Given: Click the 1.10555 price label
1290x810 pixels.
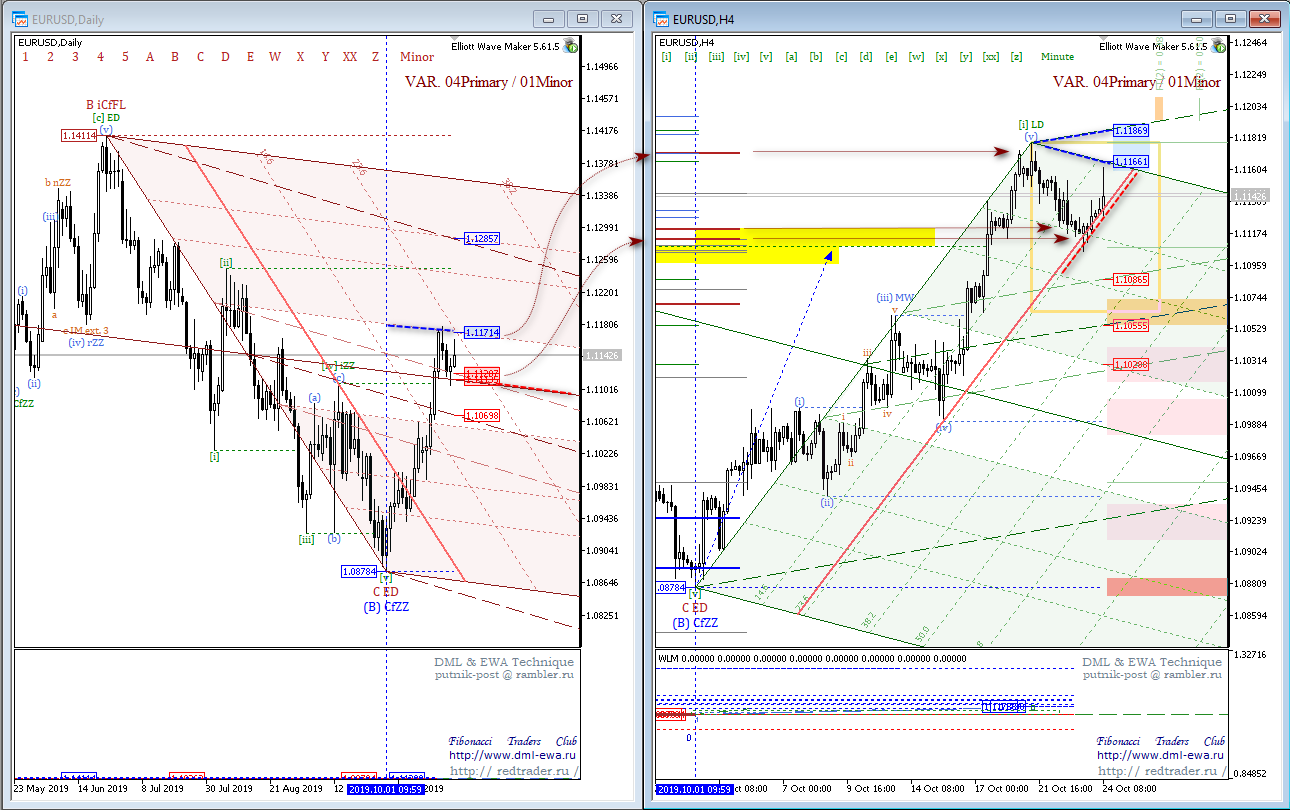Looking at the screenshot, I should (1131, 326).
